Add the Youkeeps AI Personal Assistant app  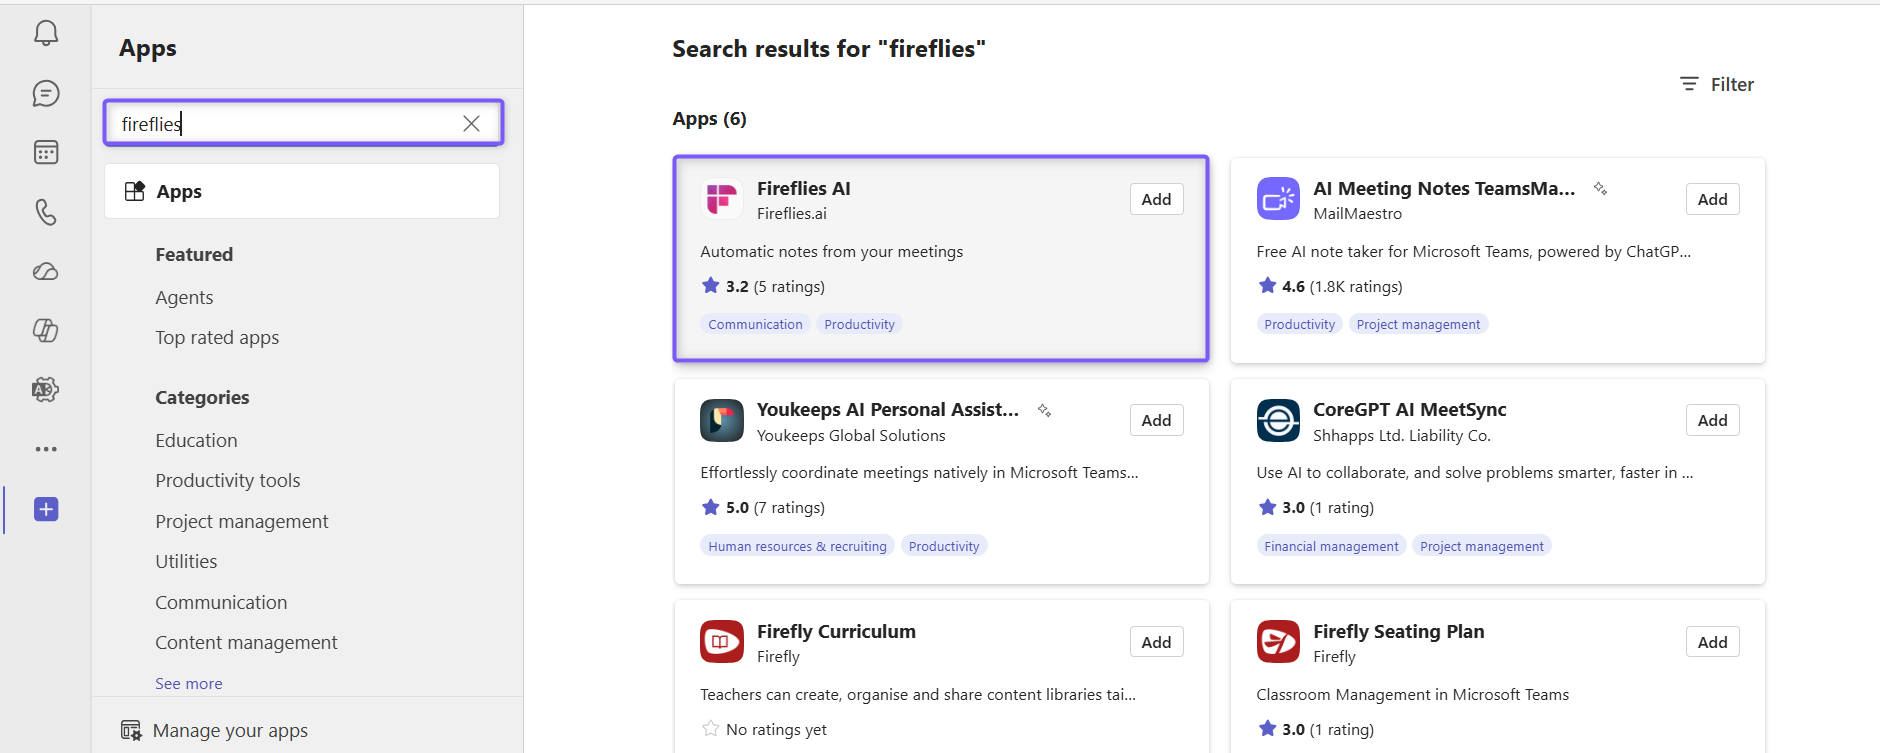(1156, 421)
